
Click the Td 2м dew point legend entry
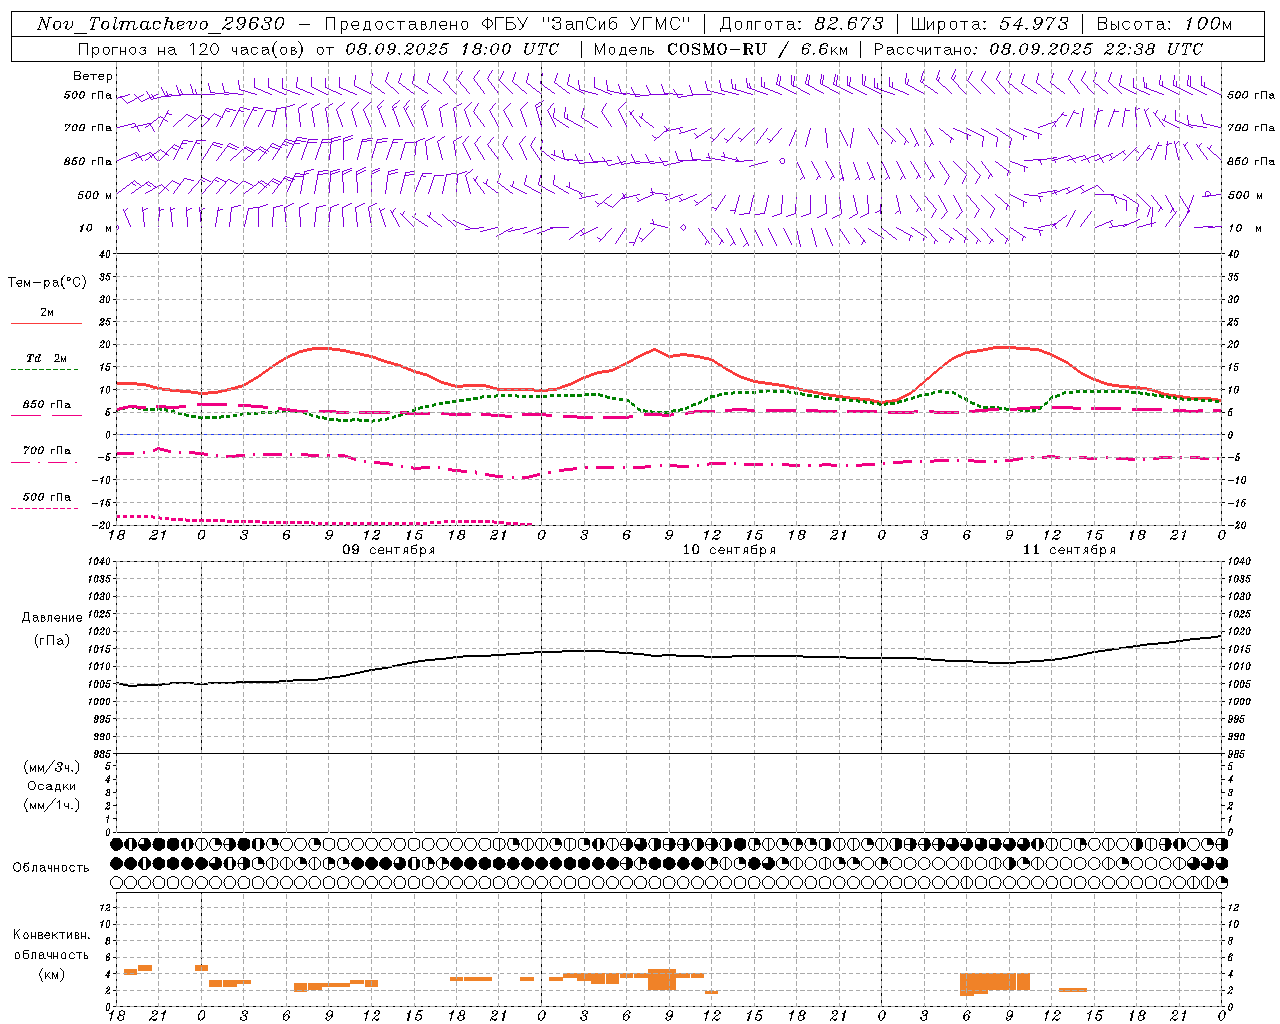(x=47, y=358)
